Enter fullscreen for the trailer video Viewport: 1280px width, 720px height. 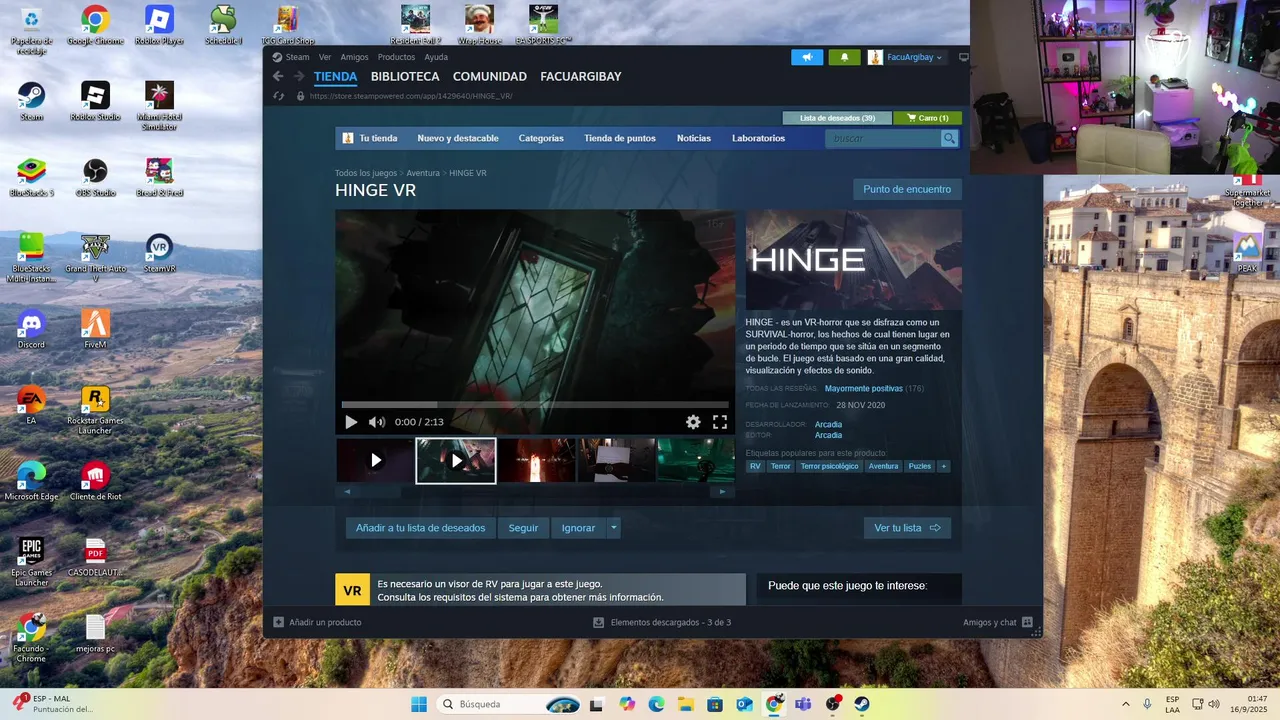(x=719, y=422)
